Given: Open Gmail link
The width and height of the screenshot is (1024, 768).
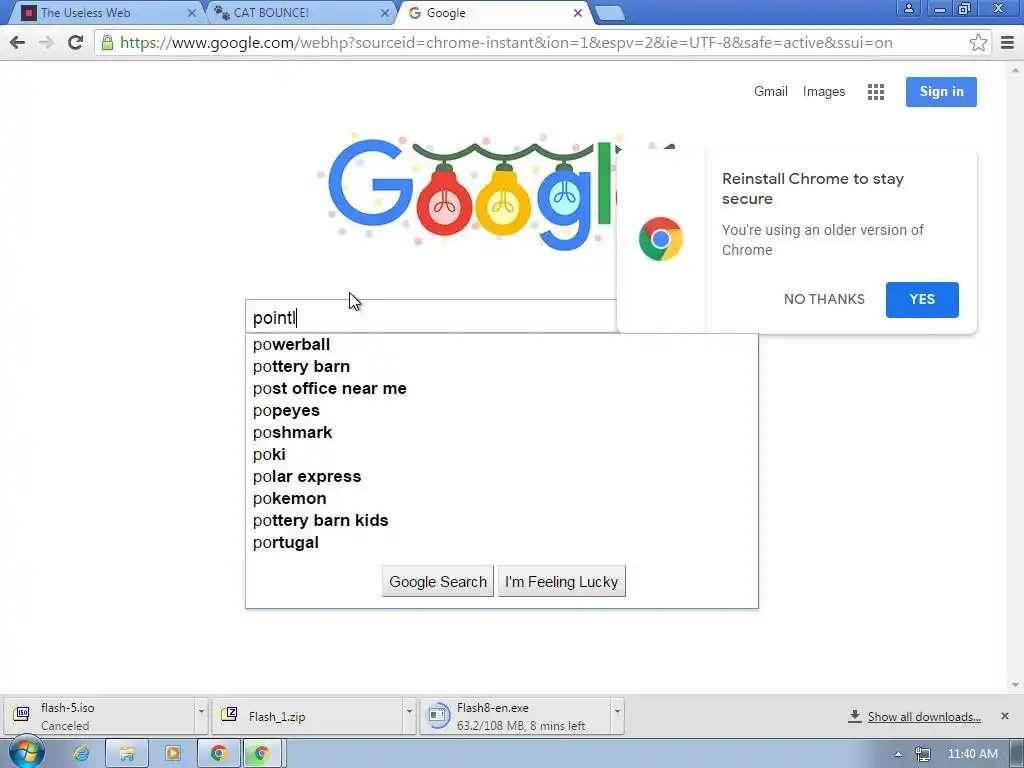Looking at the screenshot, I should [x=771, y=91].
